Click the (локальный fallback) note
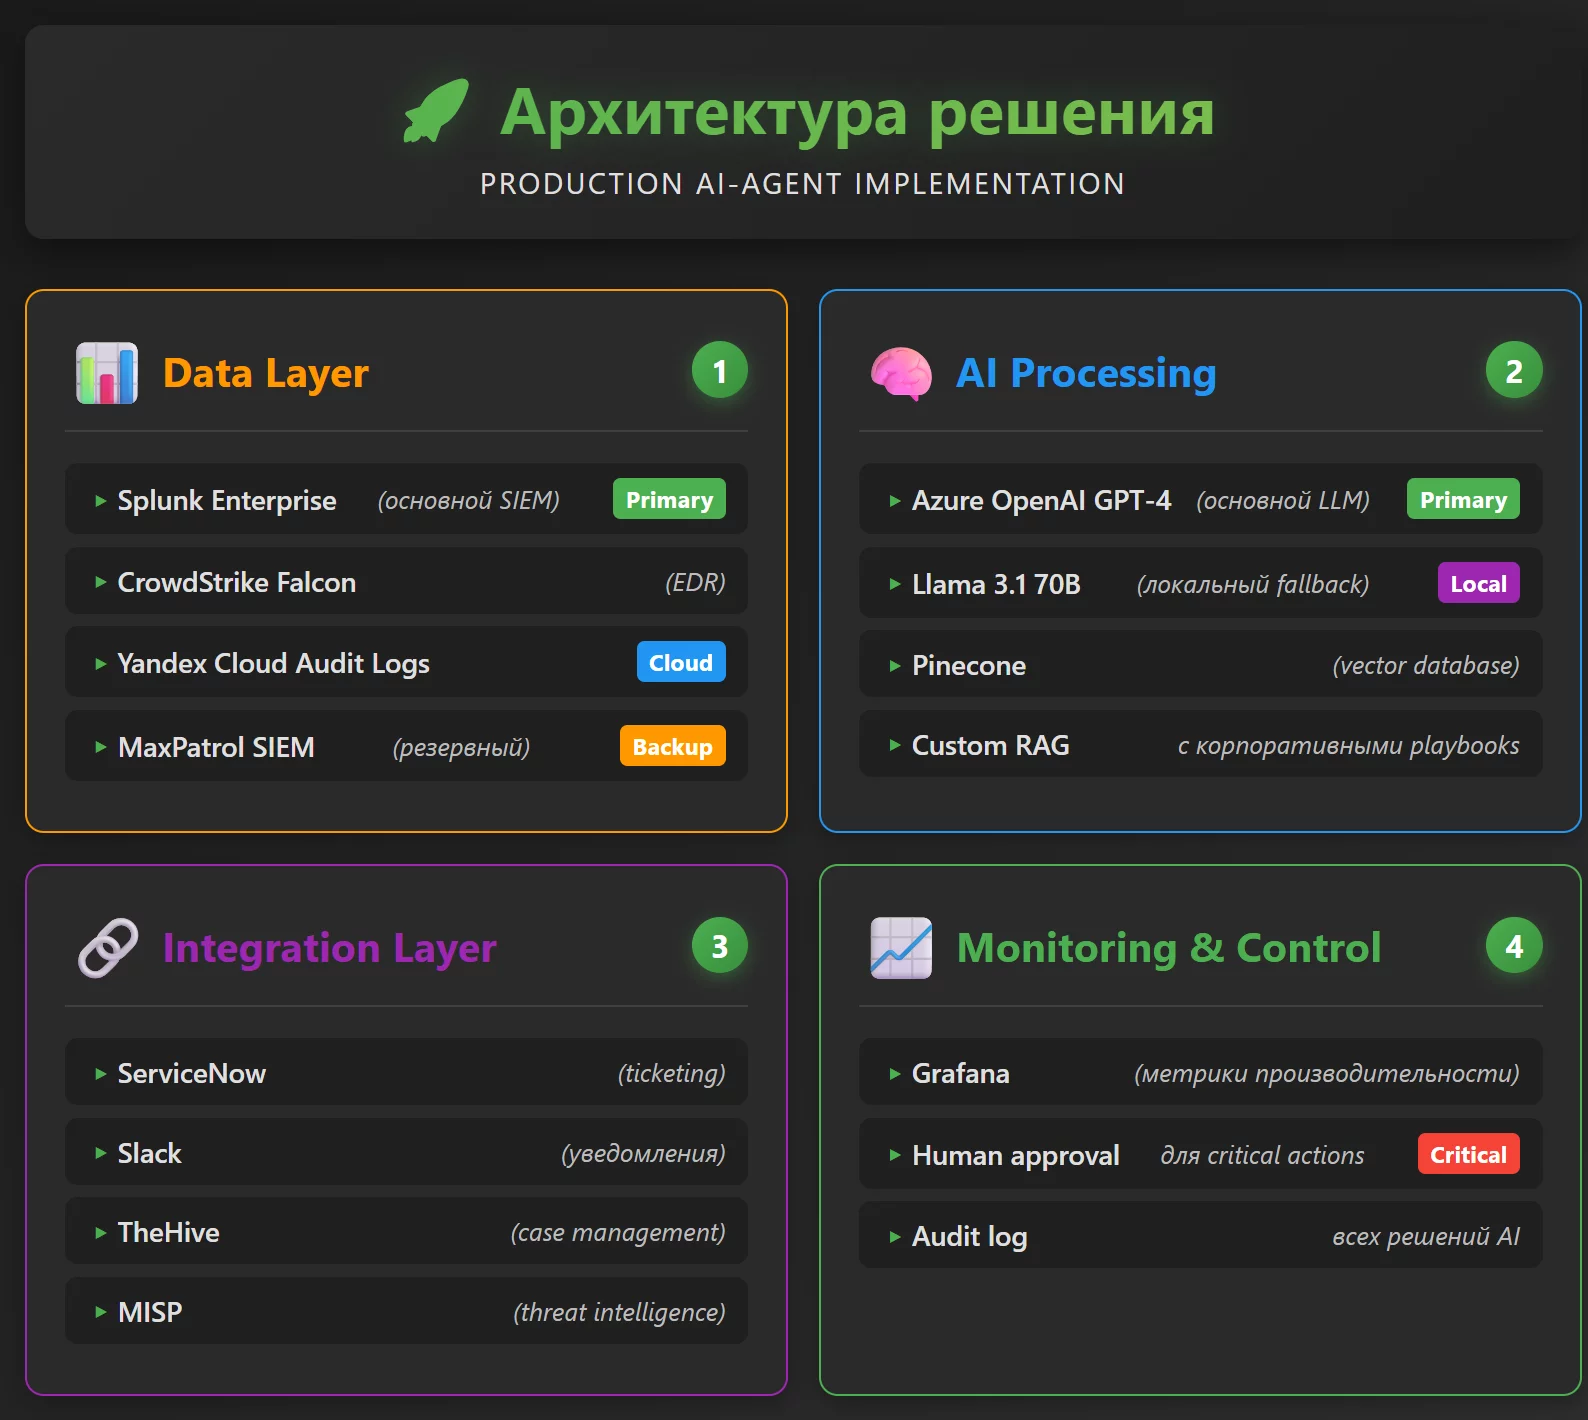Screen dimensions: 1588x1420 click(x=1253, y=585)
